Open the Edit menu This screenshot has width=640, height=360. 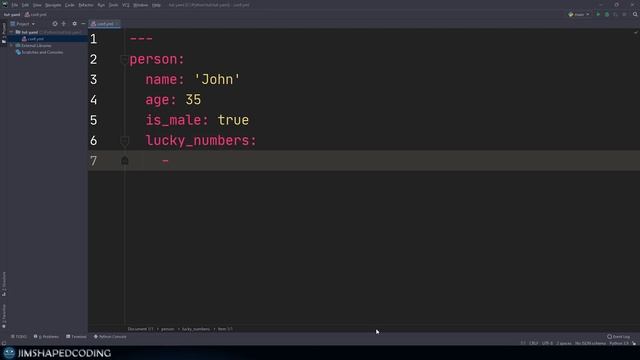[25, 5]
